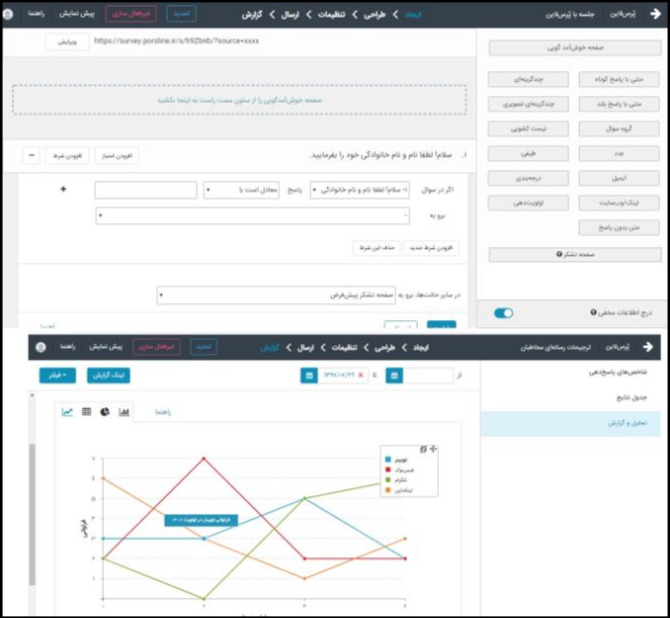Click the help icon beside درج اطلاعات مخفی
Image resolution: width=670 pixels, height=618 pixels.
coord(593,312)
